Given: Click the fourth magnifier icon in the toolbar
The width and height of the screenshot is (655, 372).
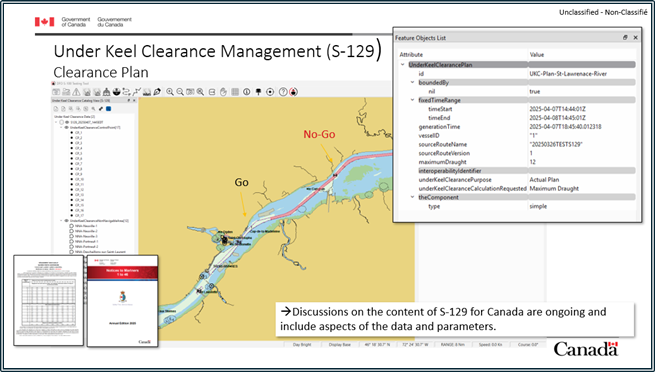Looking at the screenshot, I should (201, 92).
